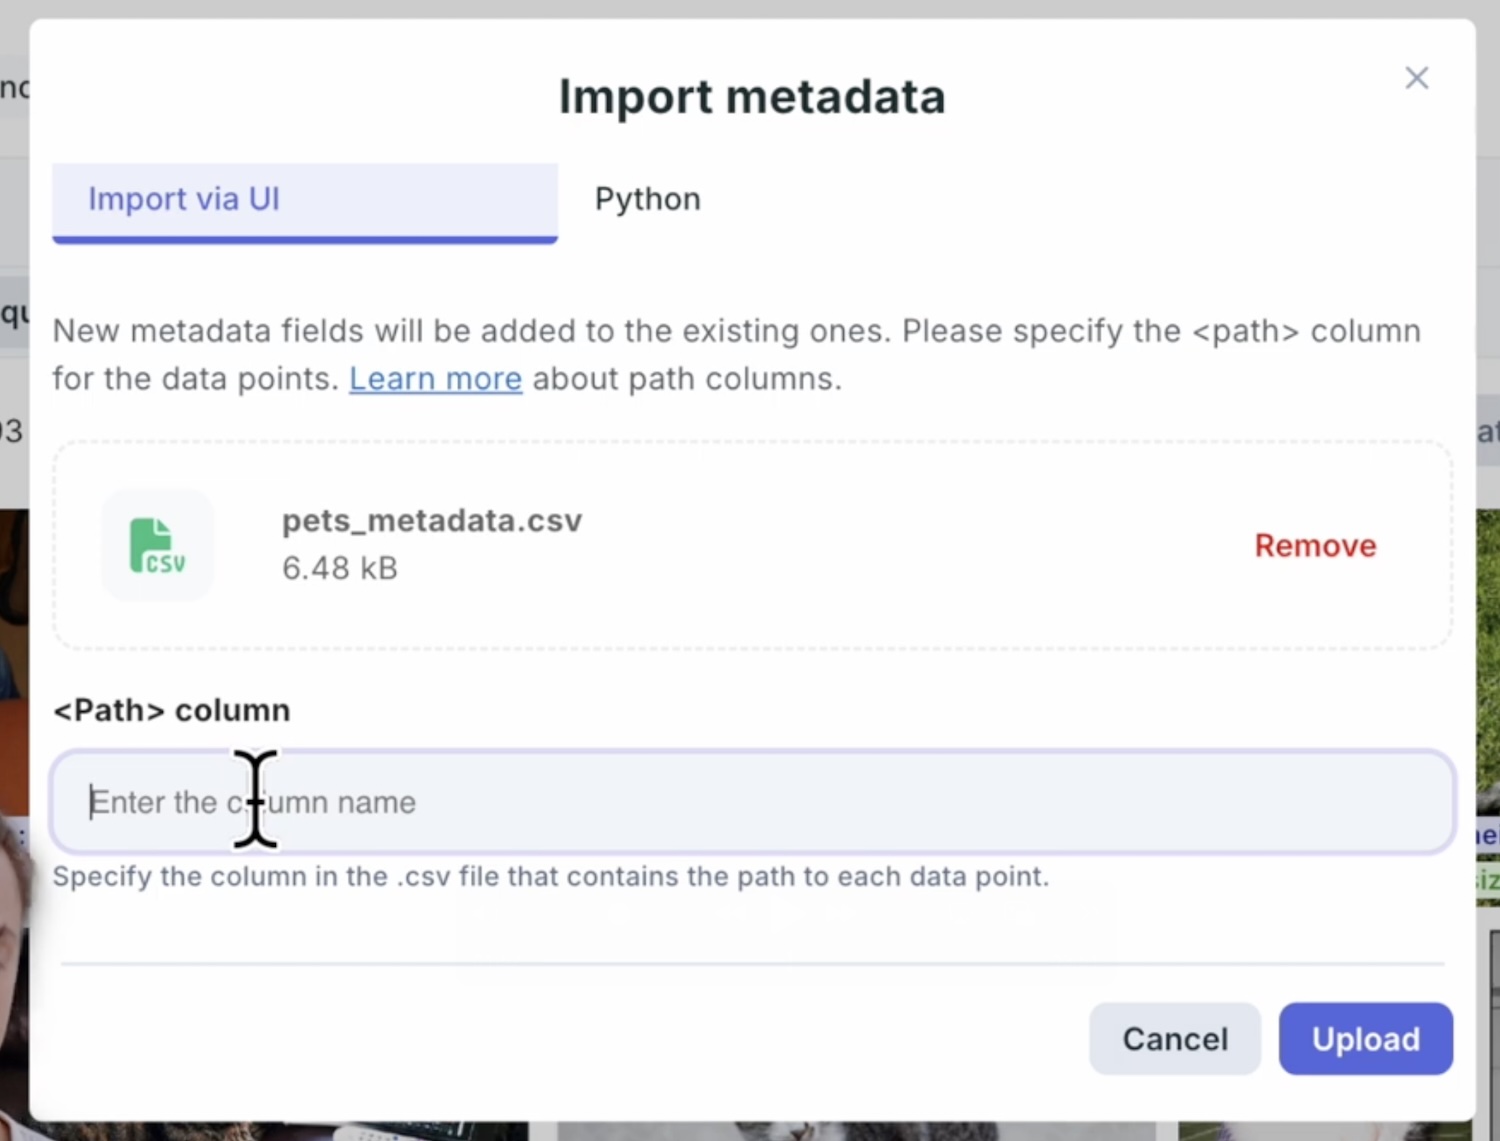This screenshot has height=1141, width=1500.
Task: Click the green CSV file icon
Action: (x=157, y=546)
